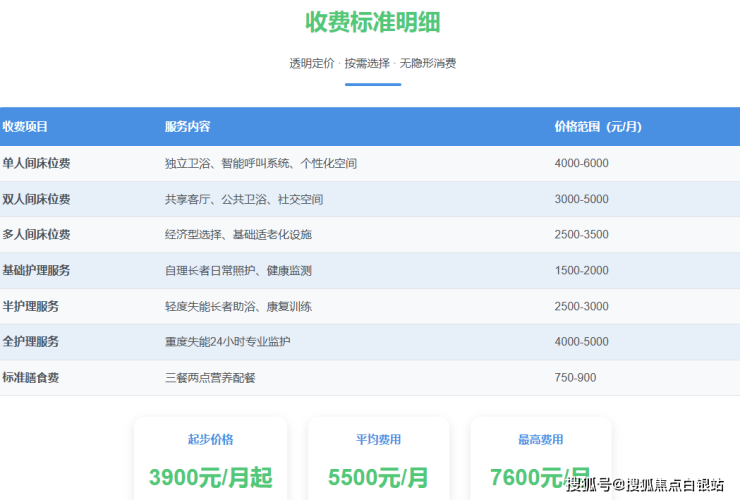Click the 标准膳食费 row label
Image resolution: width=740 pixels, height=500 pixels.
(30, 378)
